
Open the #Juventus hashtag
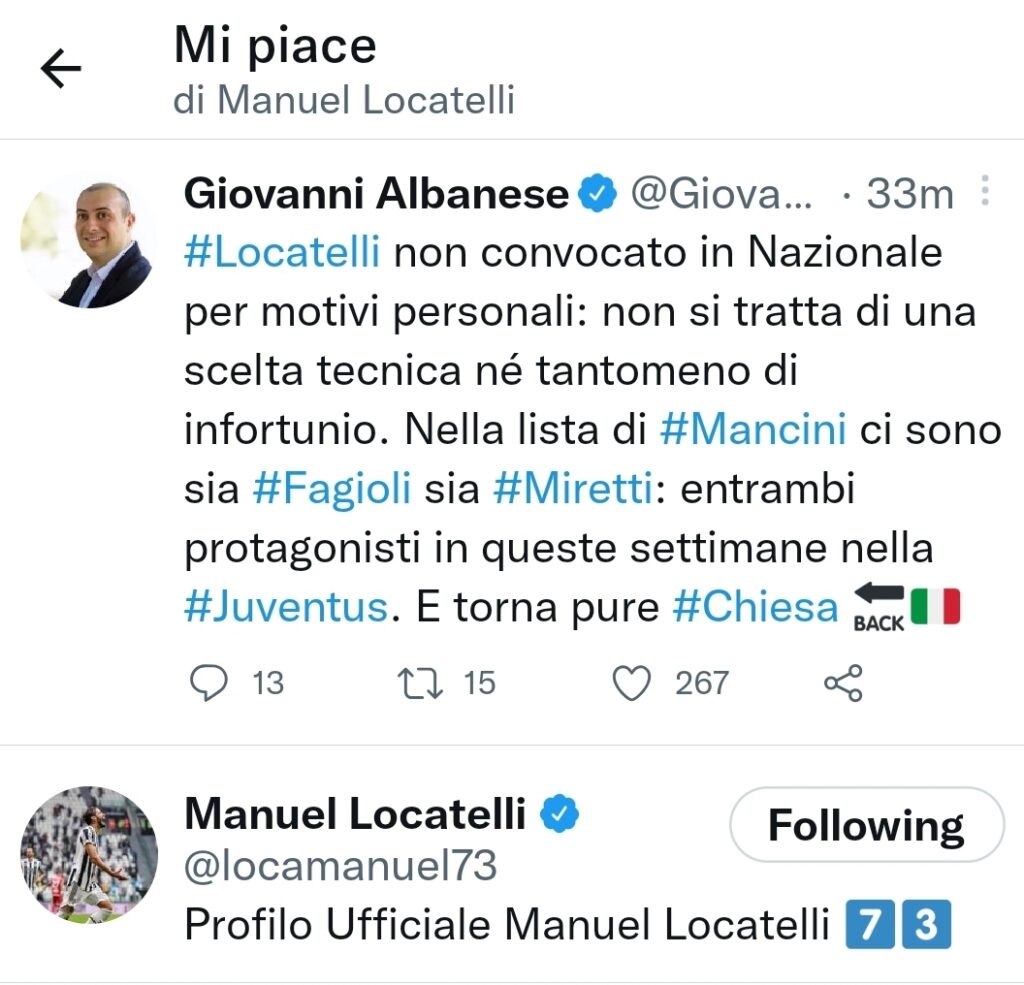point(286,607)
